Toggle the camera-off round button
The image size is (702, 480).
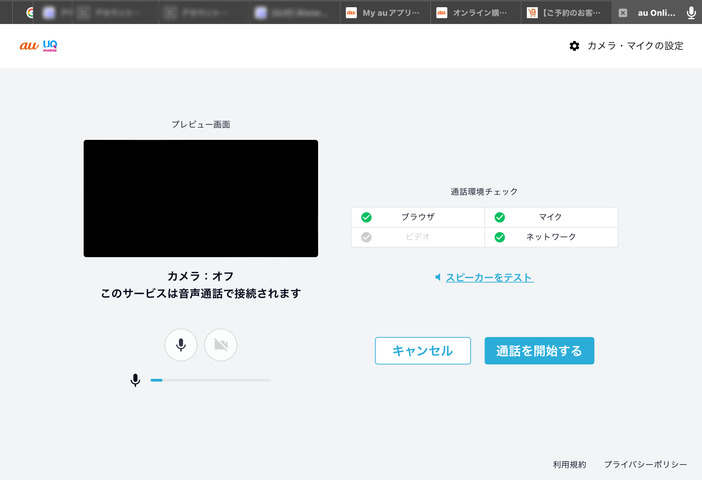221,345
